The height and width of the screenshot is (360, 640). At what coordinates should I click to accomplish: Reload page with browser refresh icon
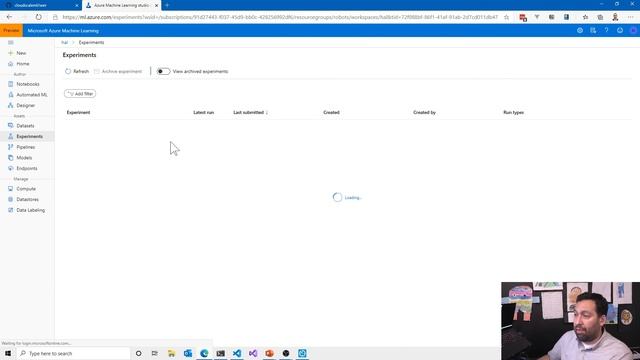pyautogui.click(x=38, y=17)
